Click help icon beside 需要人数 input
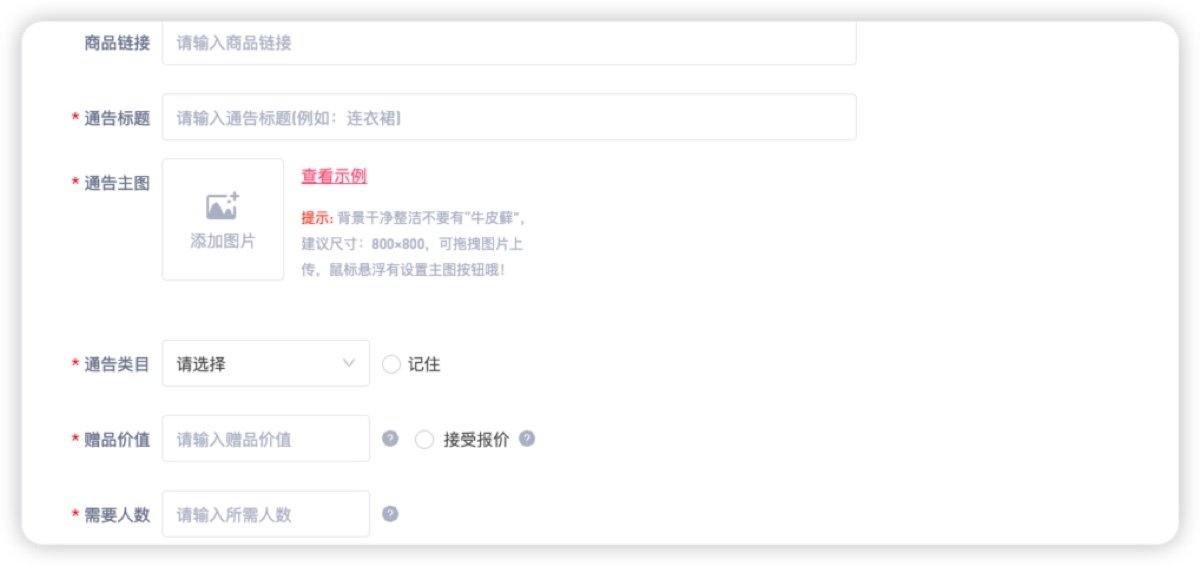 coord(391,514)
